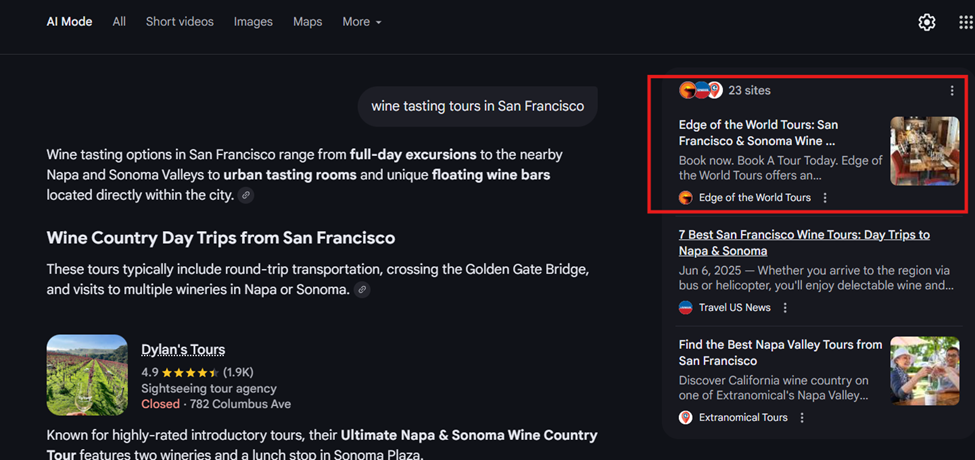
Task: Open options beside Edge of the World Tours
Action: [825, 198]
